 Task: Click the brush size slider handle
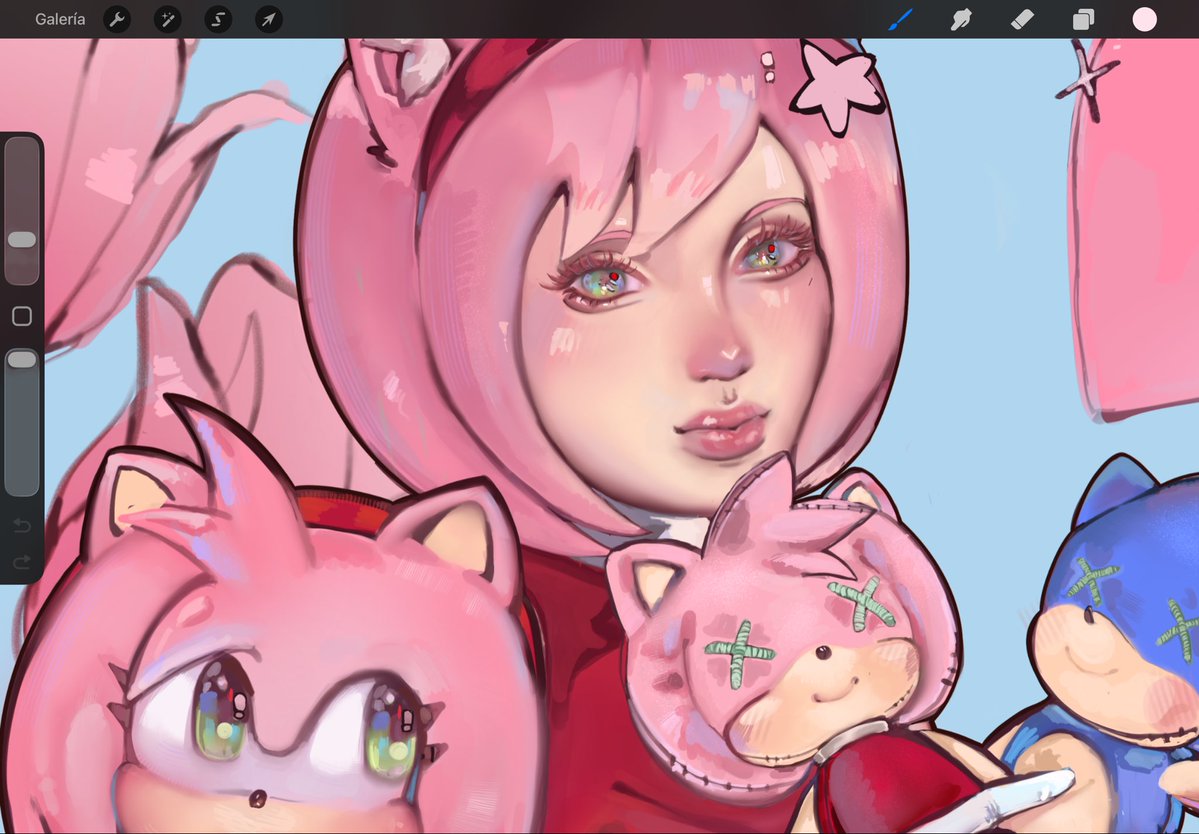click(21, 239)
